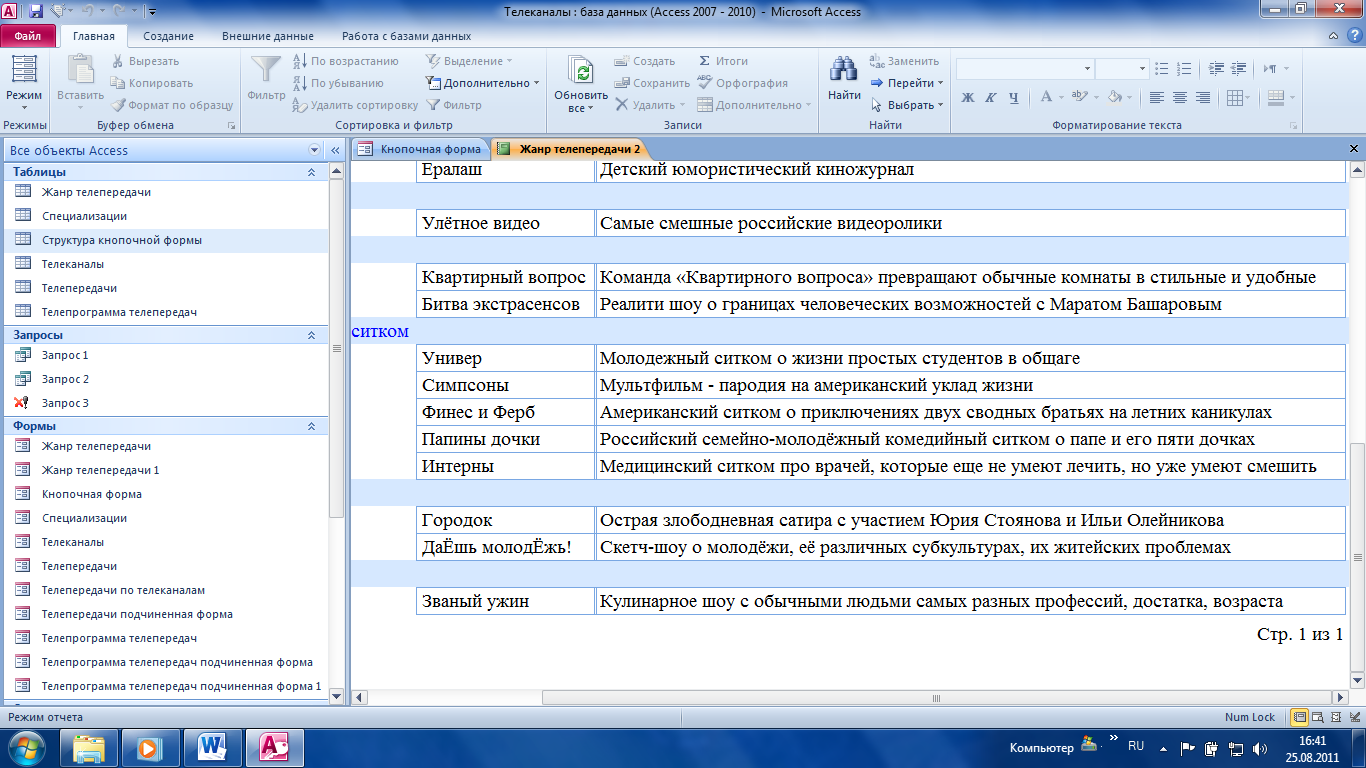This screenshot has height=768, width=1366.
Task: Collapse the Запросы group in navigation pane
Action: point(311,335)
